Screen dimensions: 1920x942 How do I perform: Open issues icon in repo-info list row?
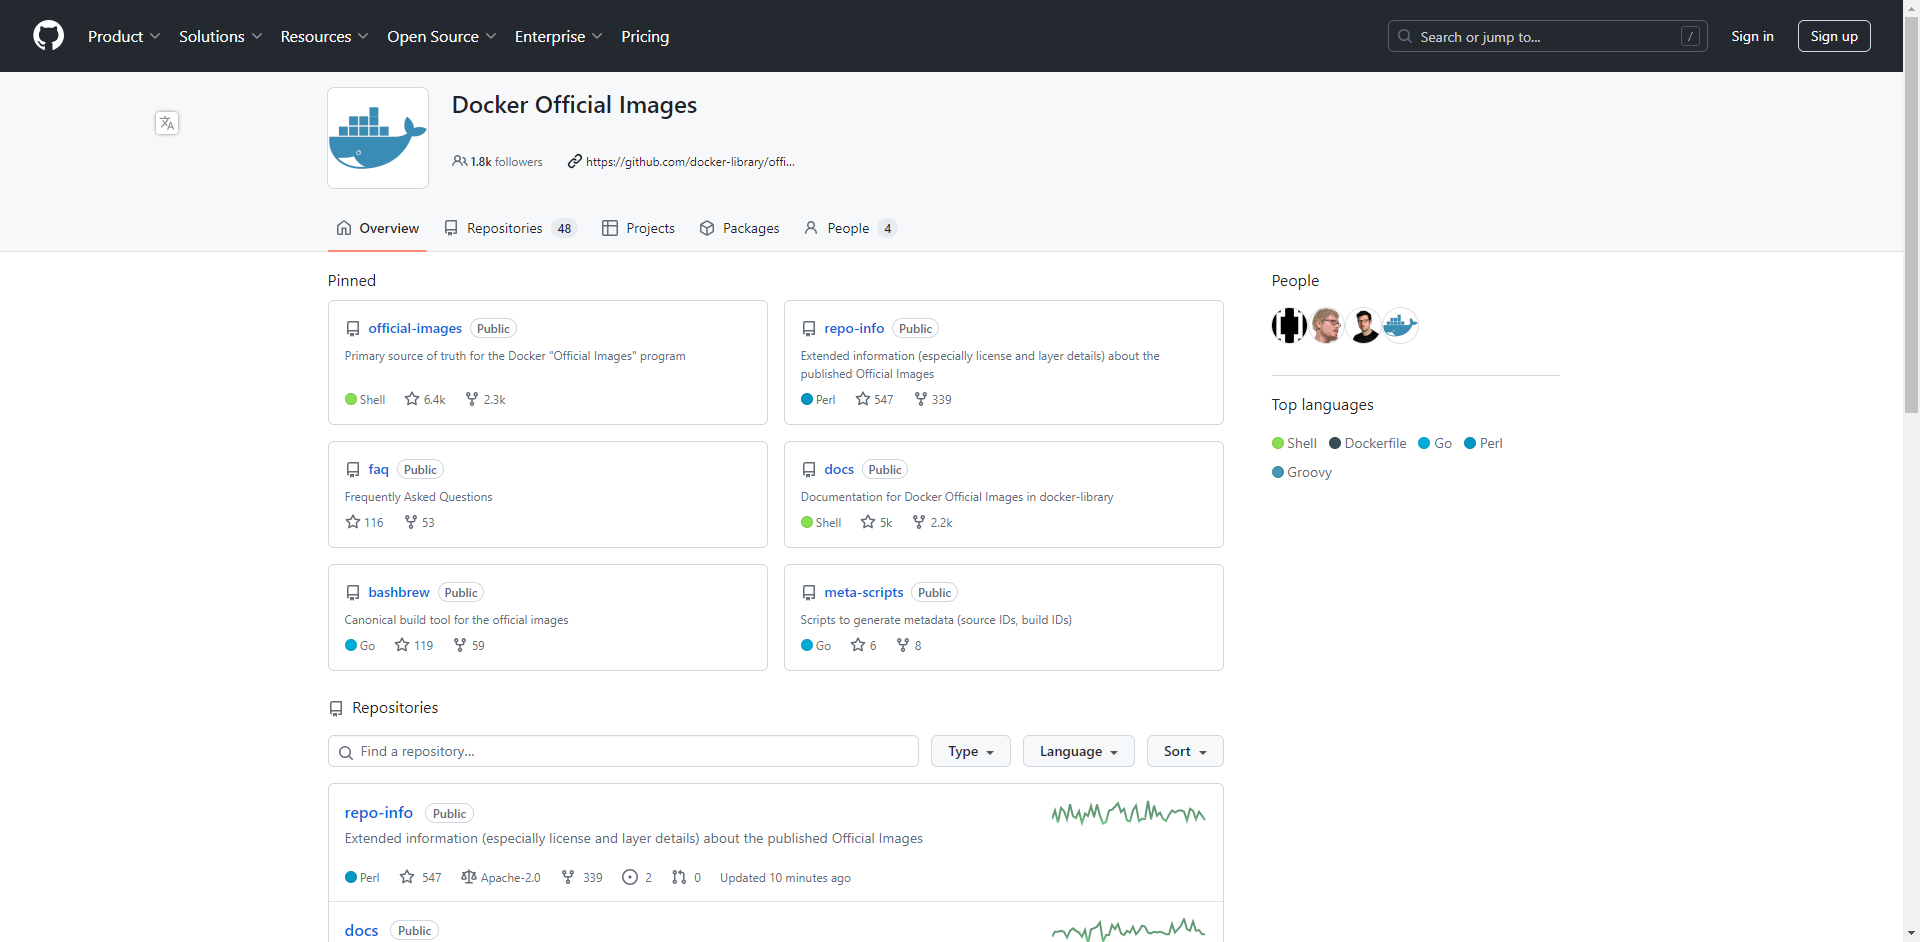(x=630, y=877)
